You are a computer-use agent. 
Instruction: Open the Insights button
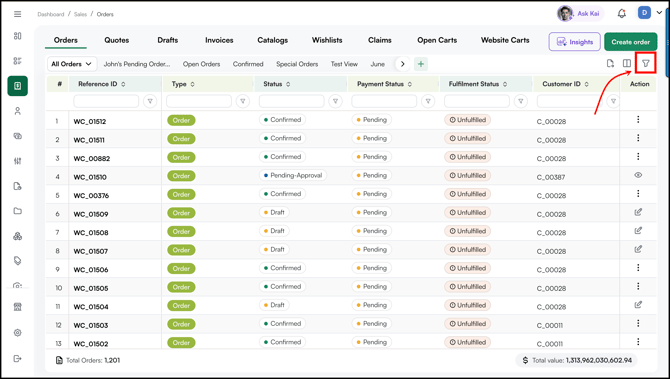point(575,42)
